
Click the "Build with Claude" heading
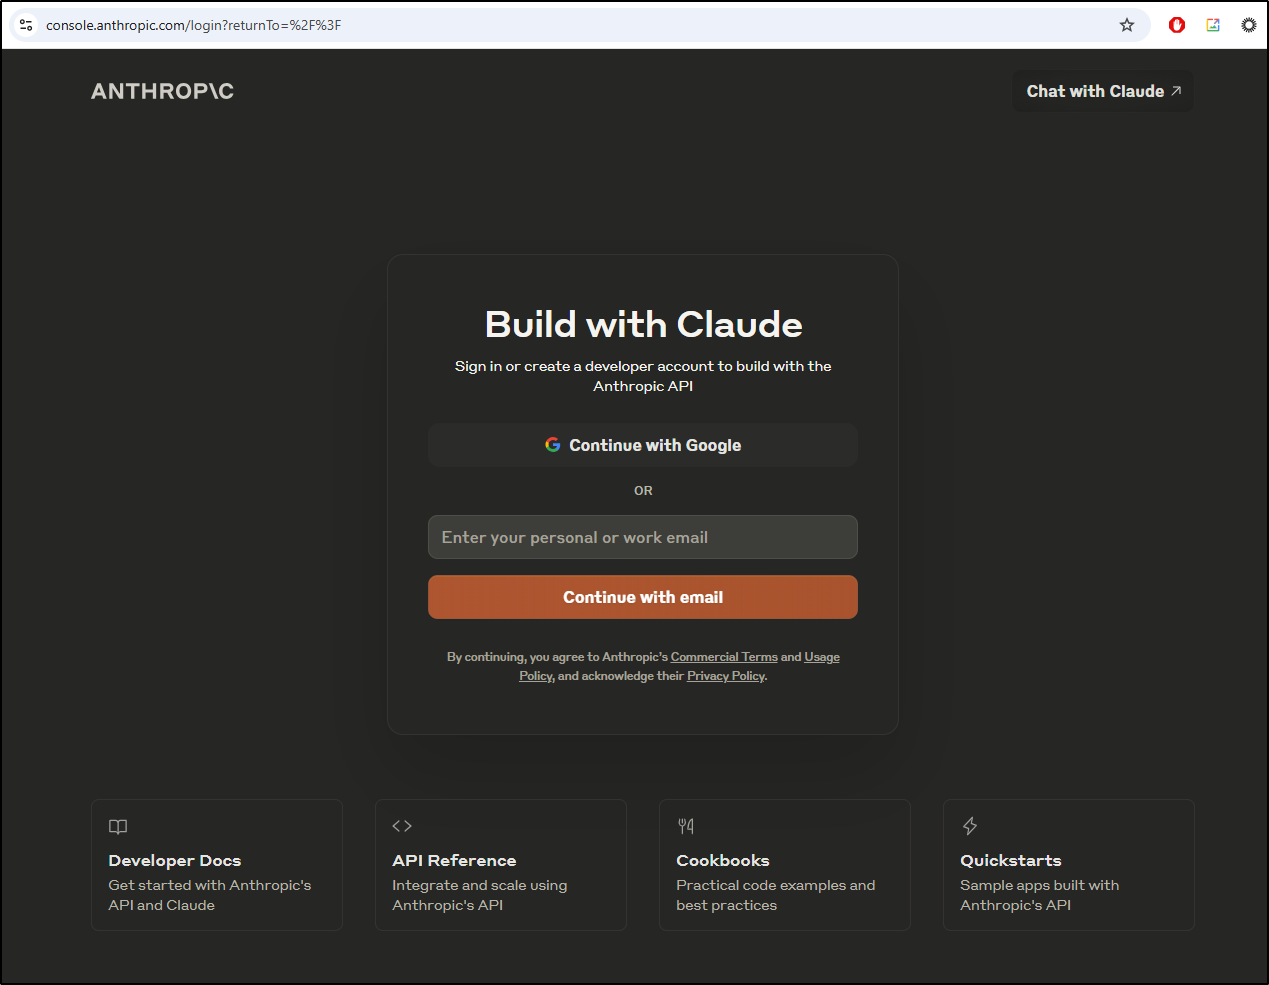click(x=643, y=324)
